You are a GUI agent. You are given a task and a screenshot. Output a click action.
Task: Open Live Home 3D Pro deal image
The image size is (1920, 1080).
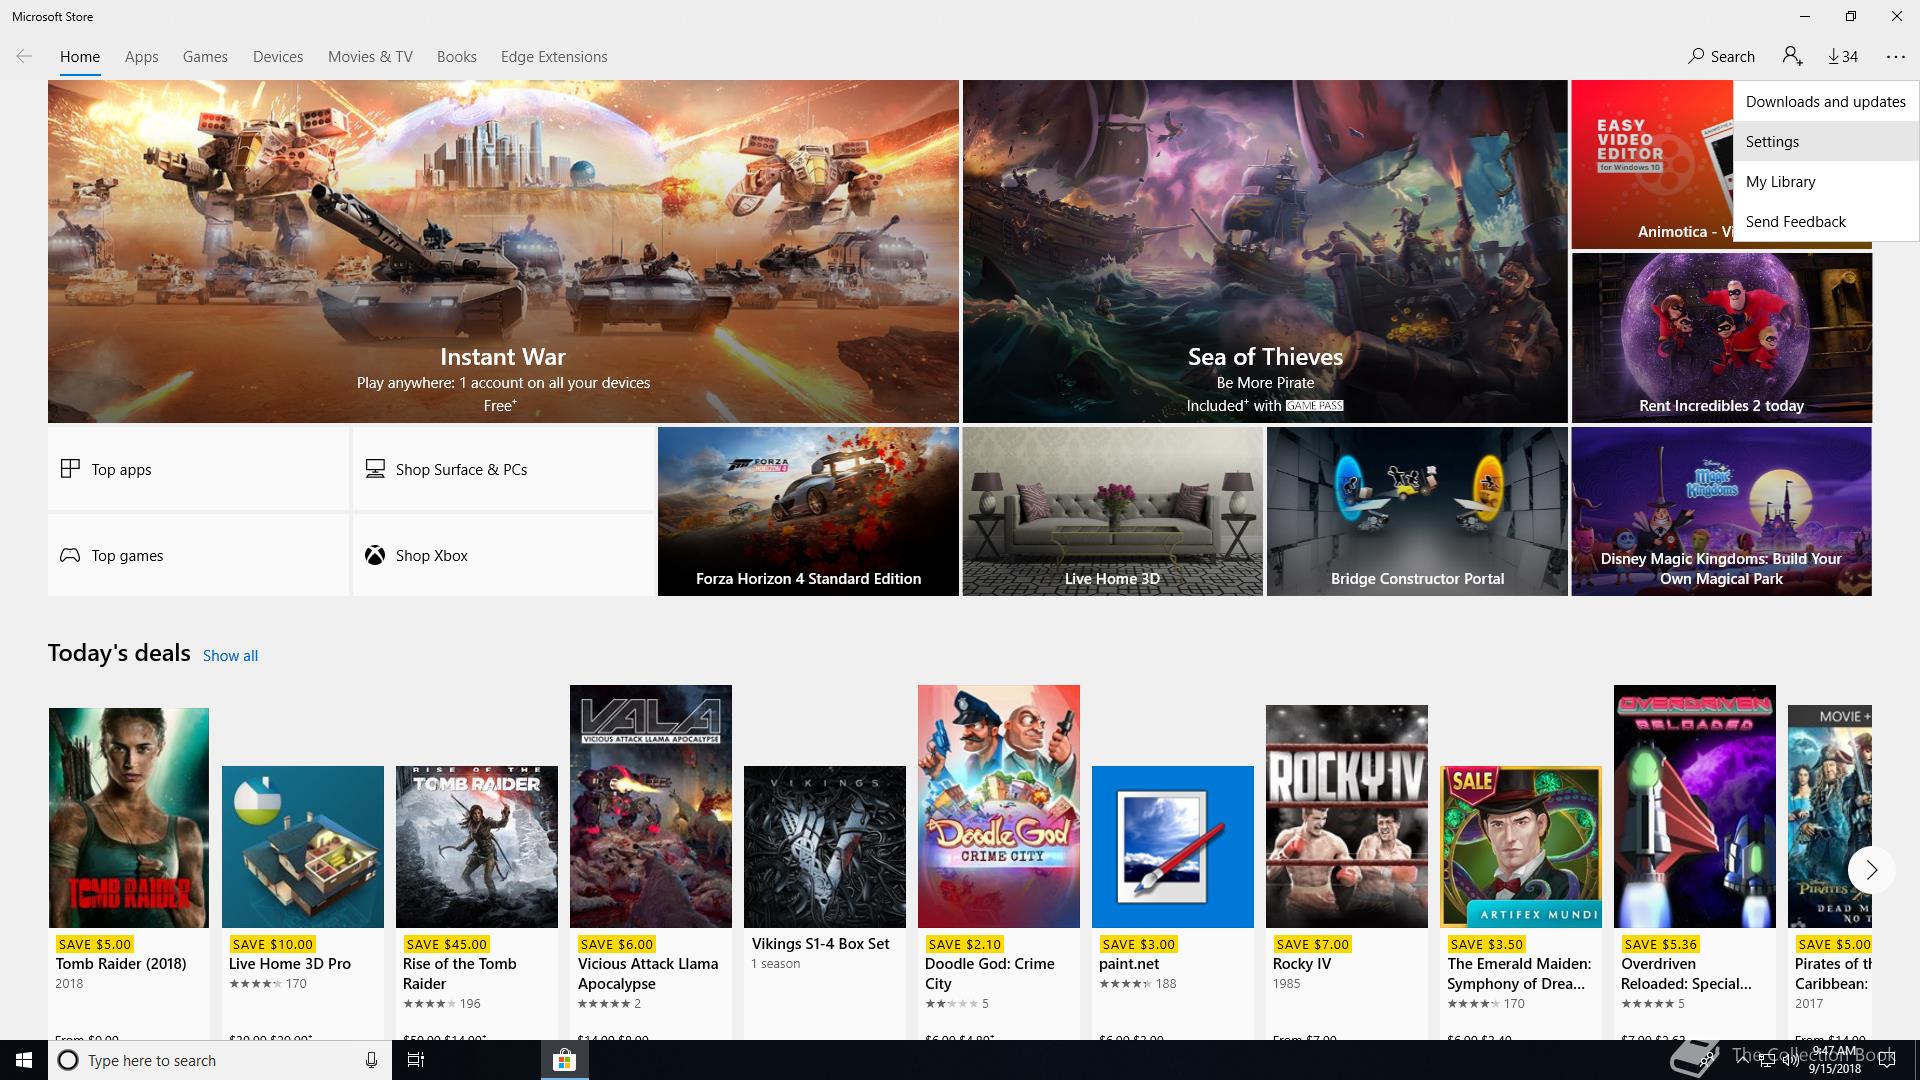pyautogui.click(x=303, y=847)
